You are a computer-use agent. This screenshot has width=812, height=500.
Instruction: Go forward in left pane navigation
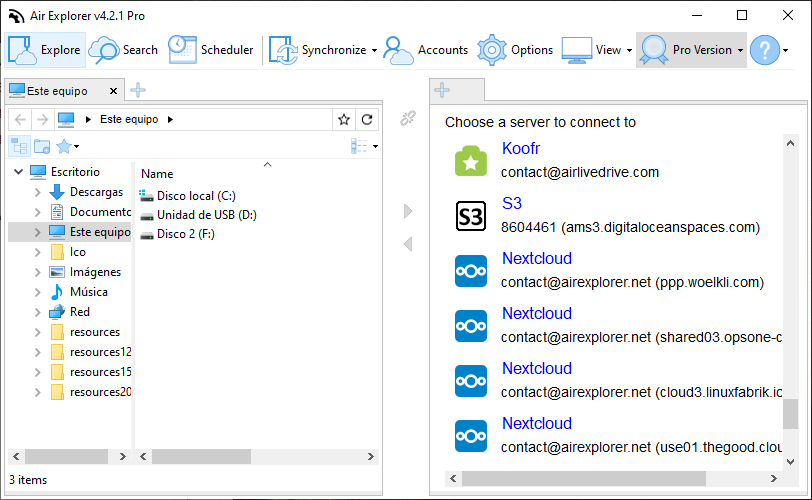pos(42,120)
